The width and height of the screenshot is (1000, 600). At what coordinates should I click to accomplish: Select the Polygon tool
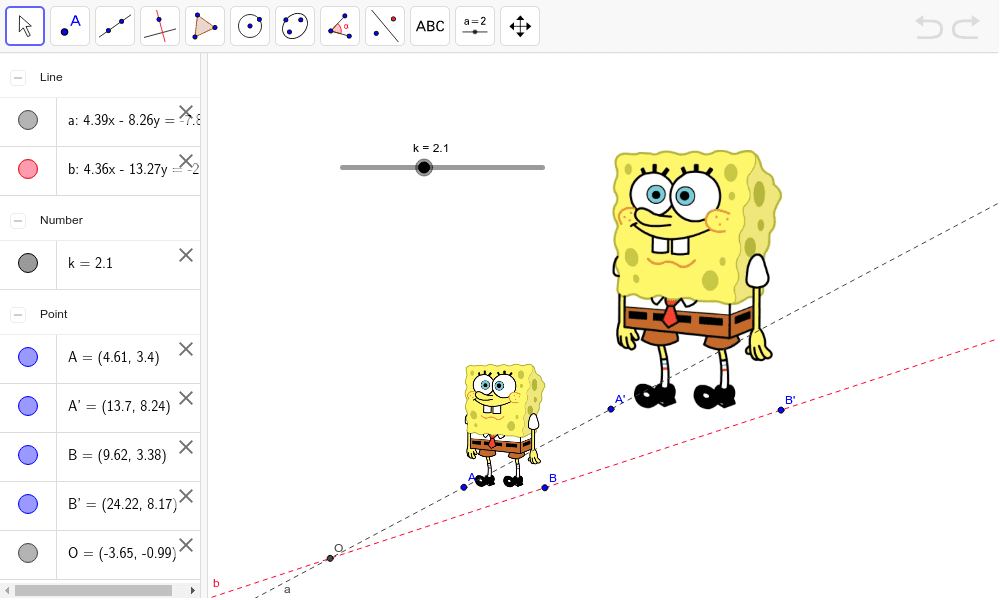click(x=205, y=26)
